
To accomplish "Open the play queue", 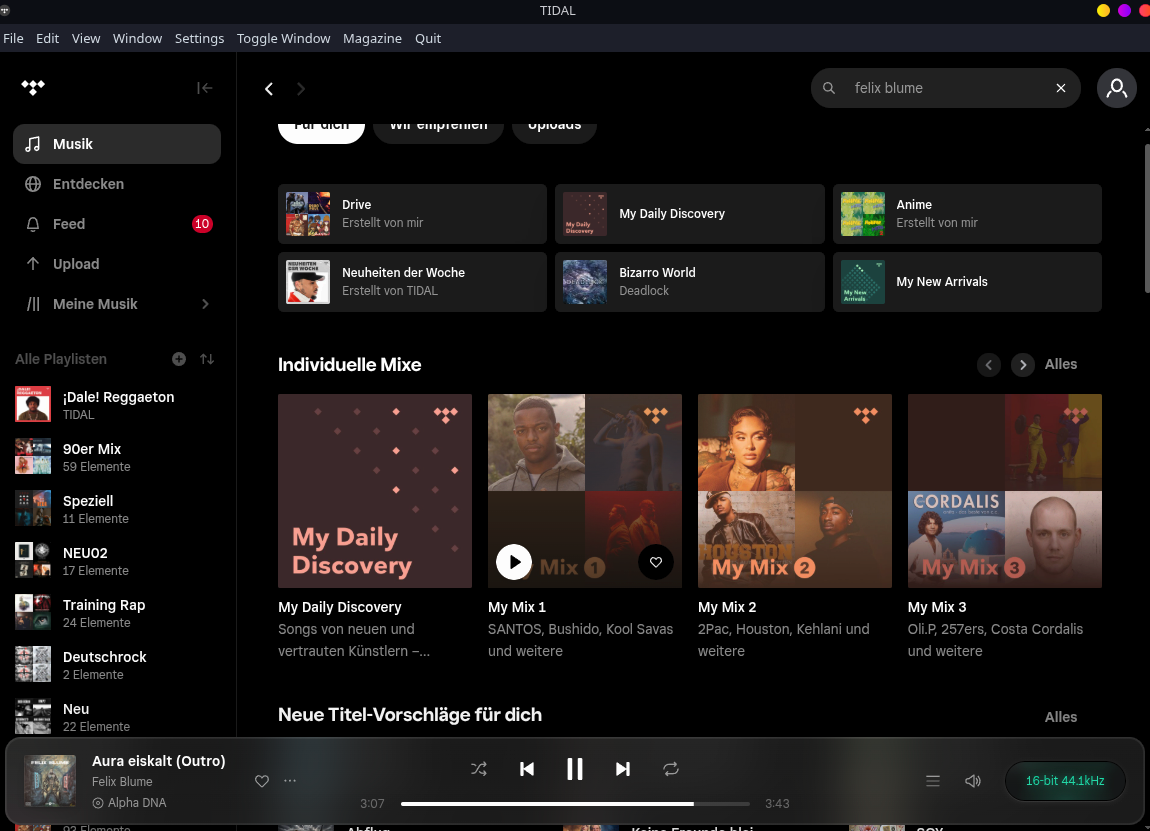I will tap(933, 781).
